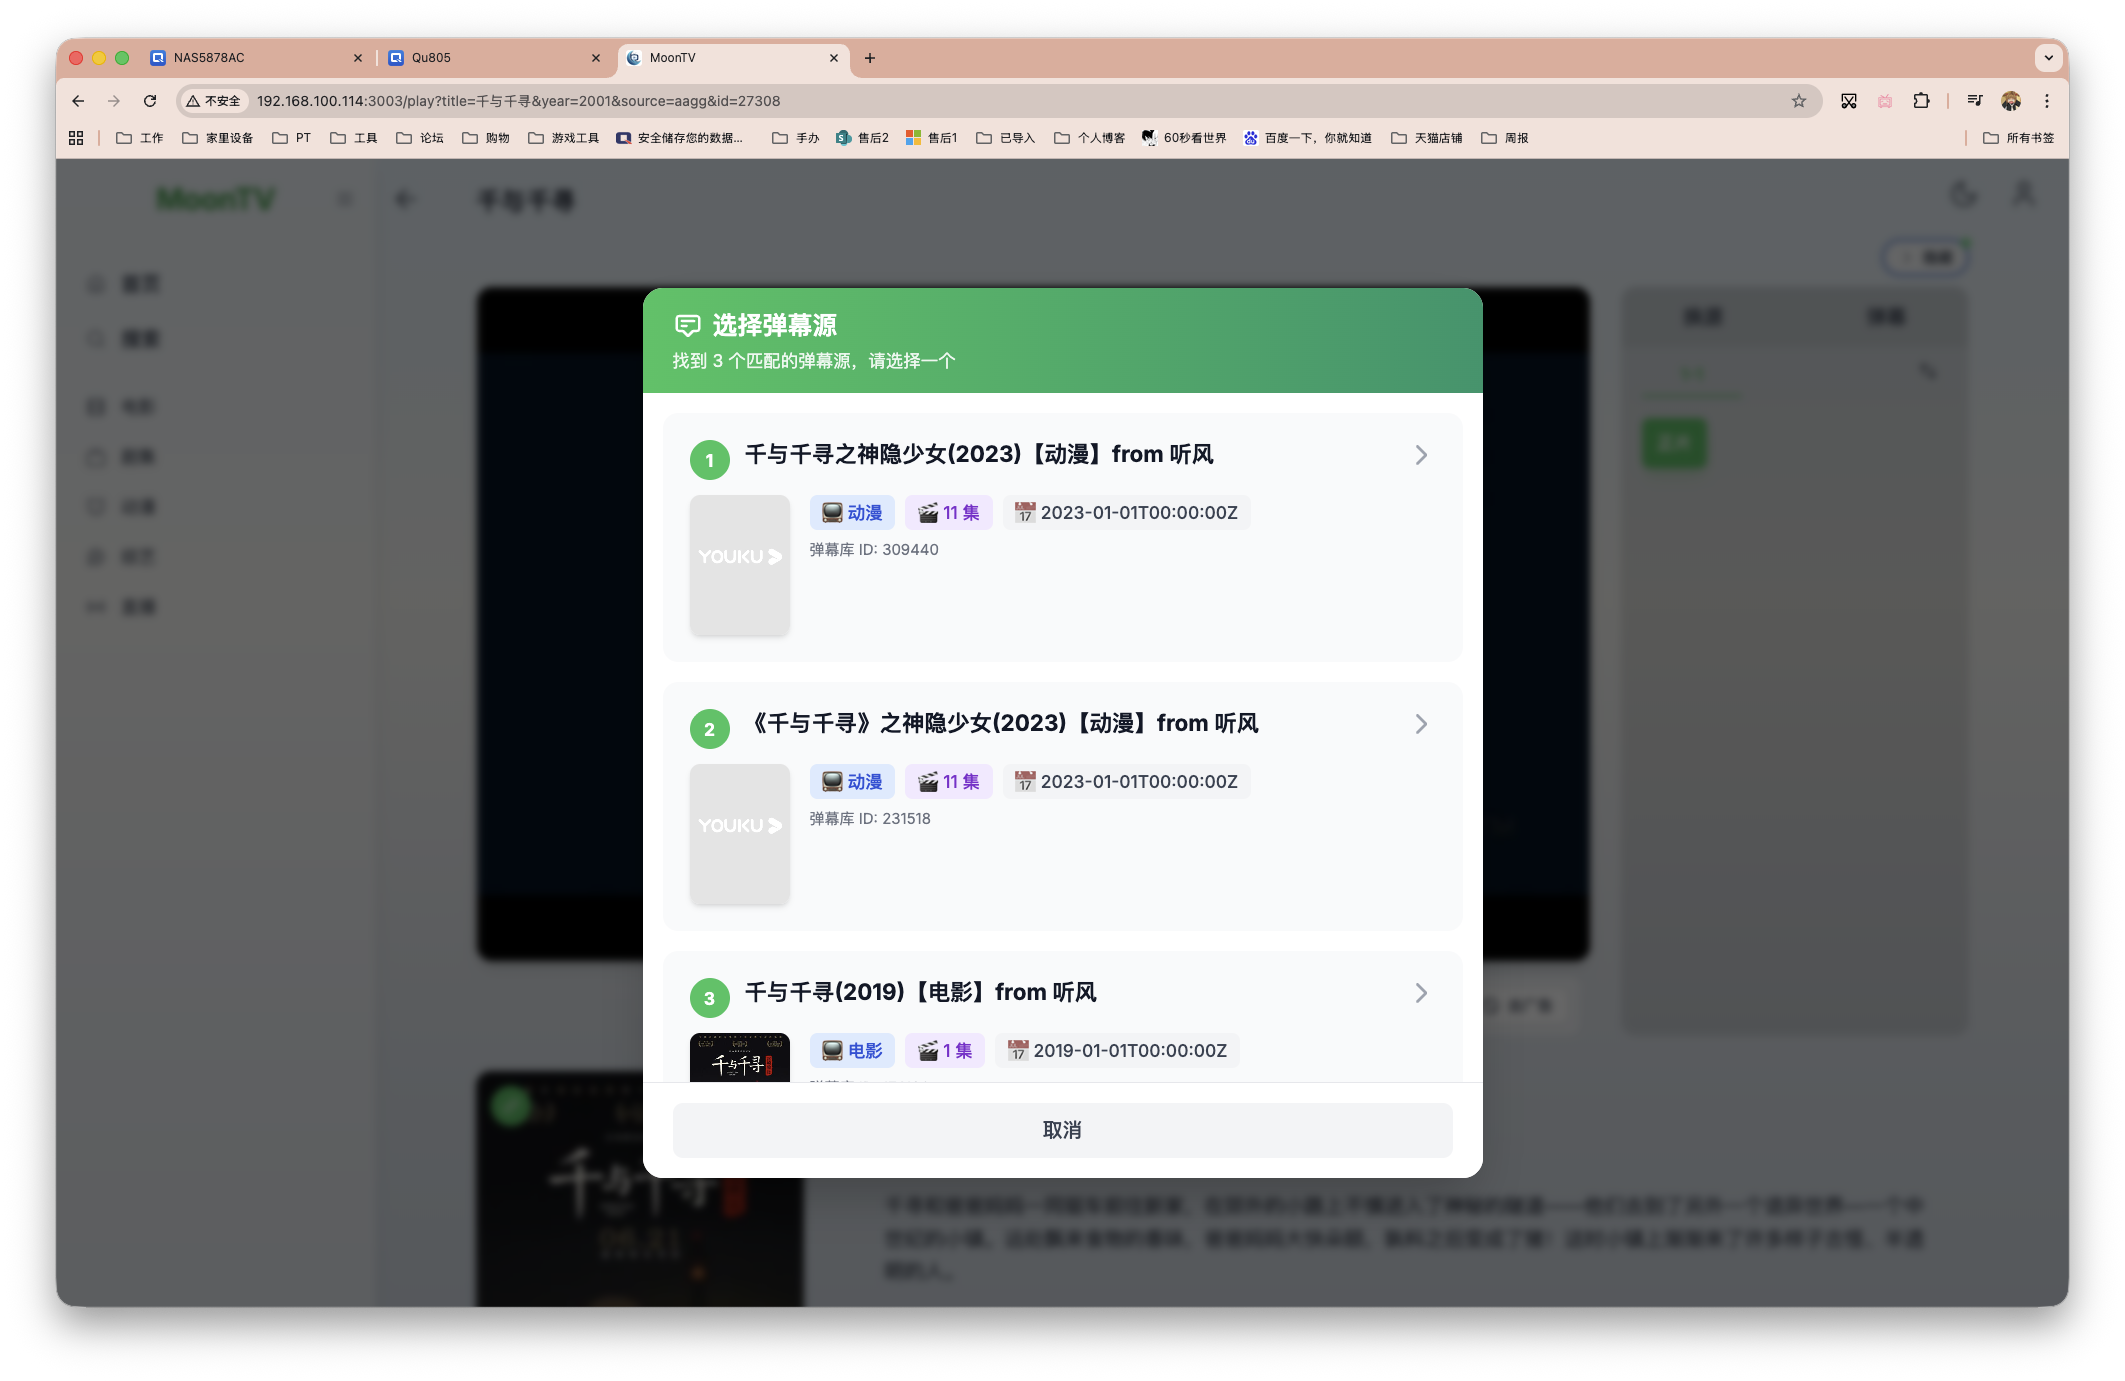Click the calendar icon beside the 2023-01-01 date
This screenshot has height=1381, width=2125.
[1024, 512]
